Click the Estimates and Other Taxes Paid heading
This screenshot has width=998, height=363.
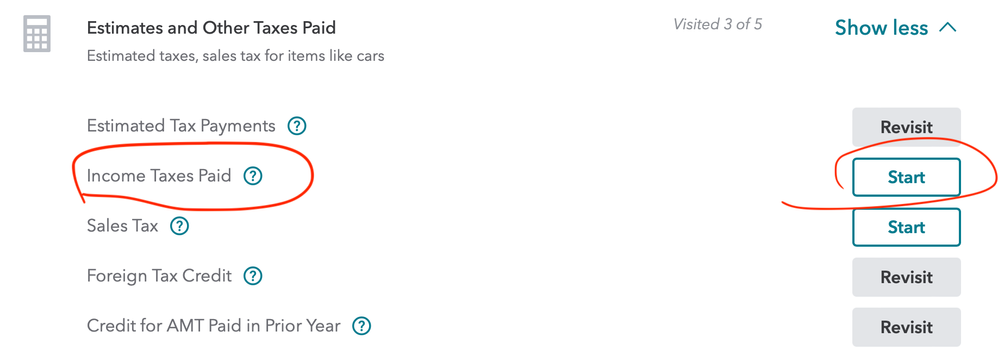211,28
